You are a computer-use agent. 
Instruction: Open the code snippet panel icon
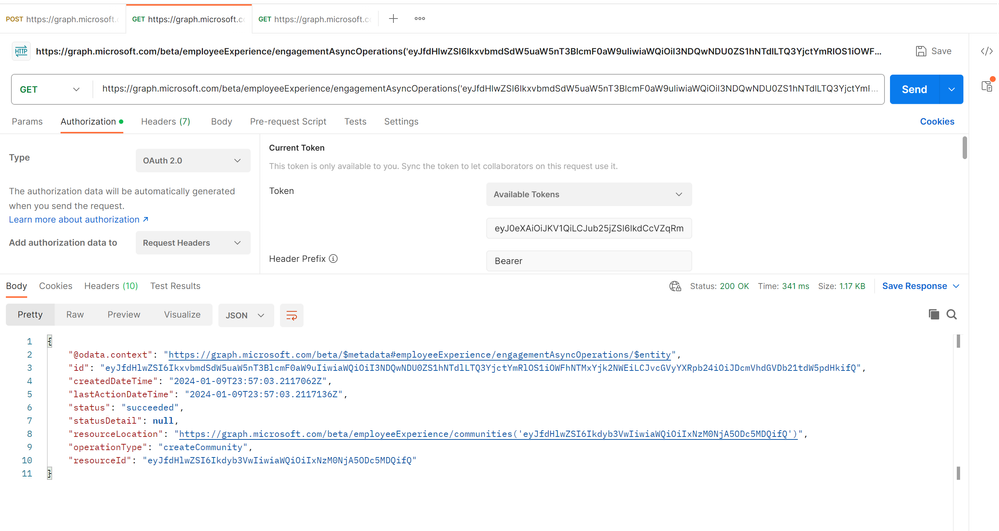click(x=986, y=51)
